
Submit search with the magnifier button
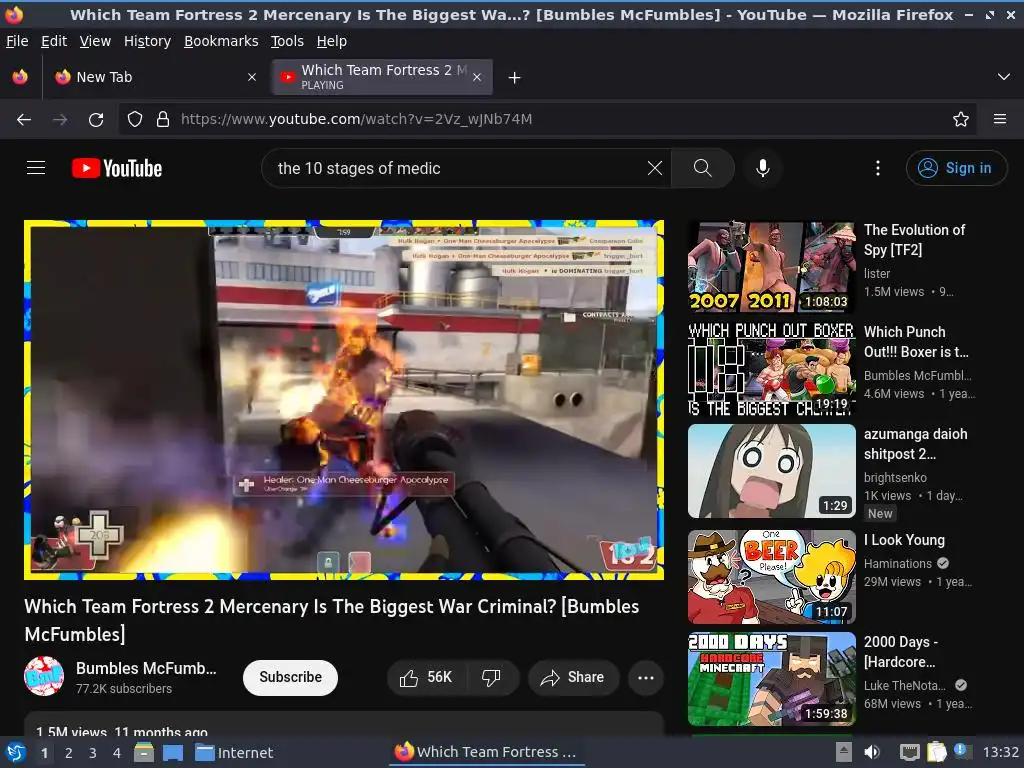(x=703, y=168)
